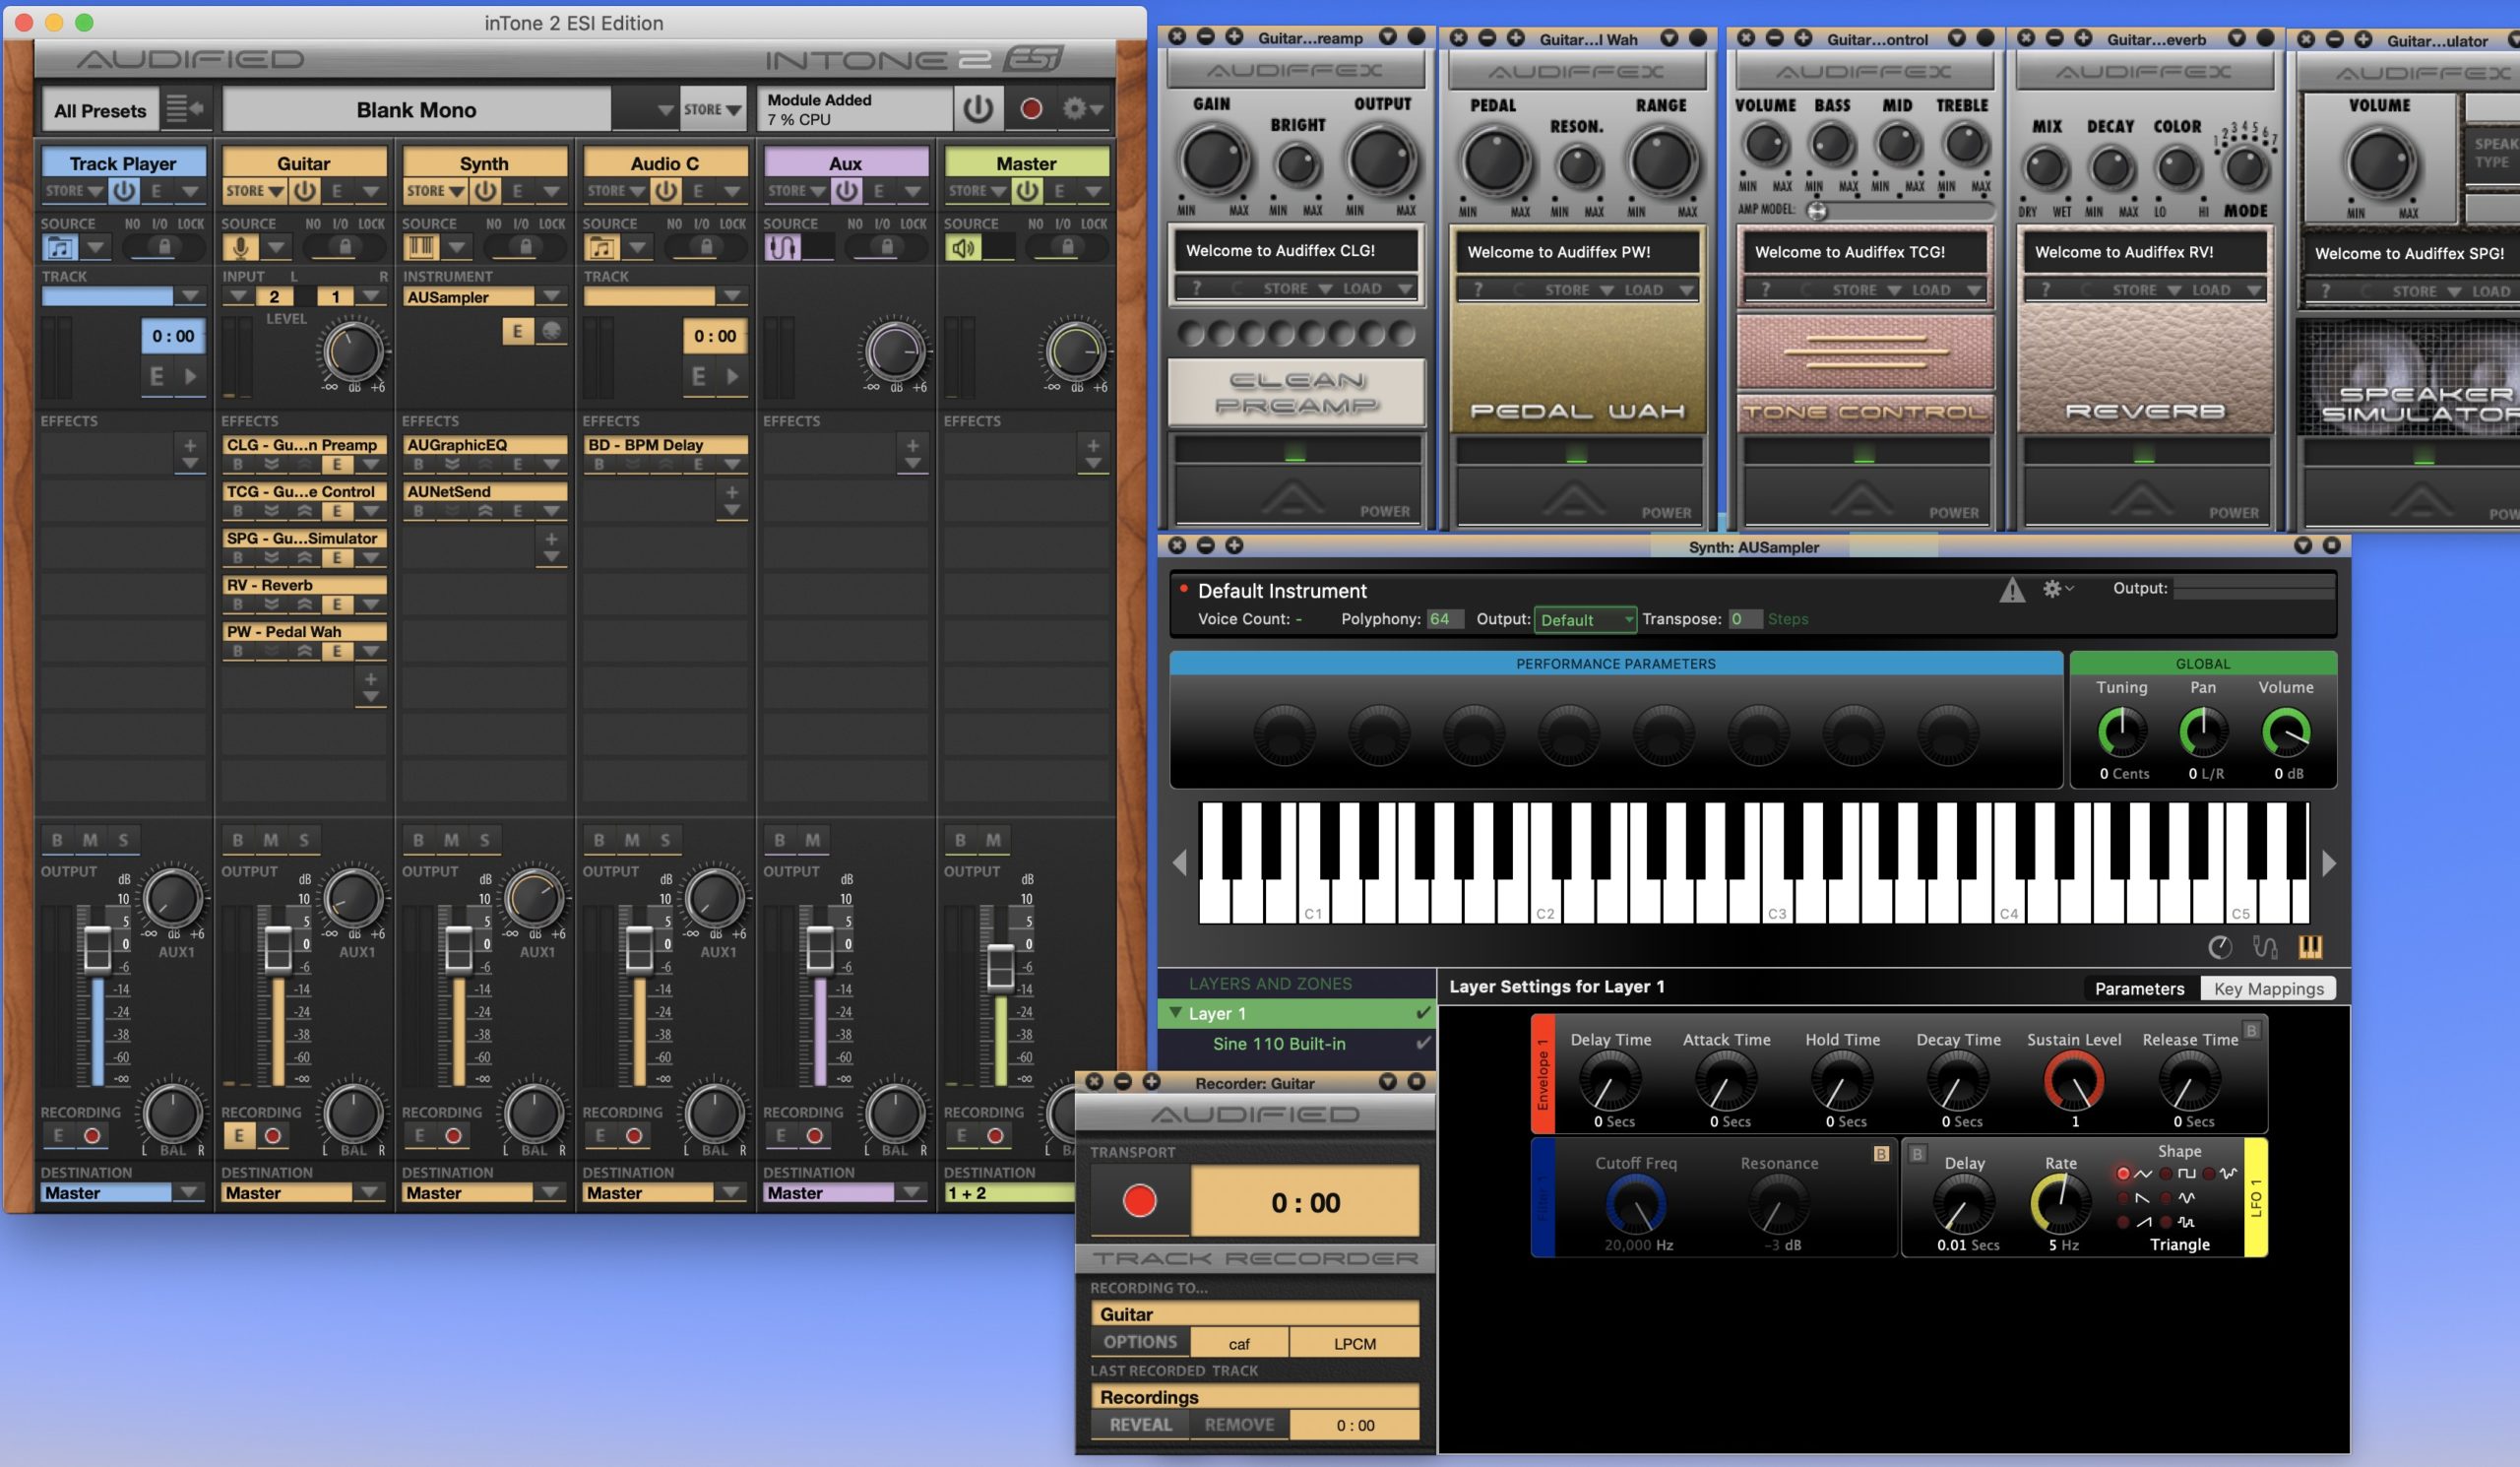The width and height of the screenshot is (2520, 1467).
Task: Click the Polyphony value field showing 64
Action: [x=1443, y=619]
